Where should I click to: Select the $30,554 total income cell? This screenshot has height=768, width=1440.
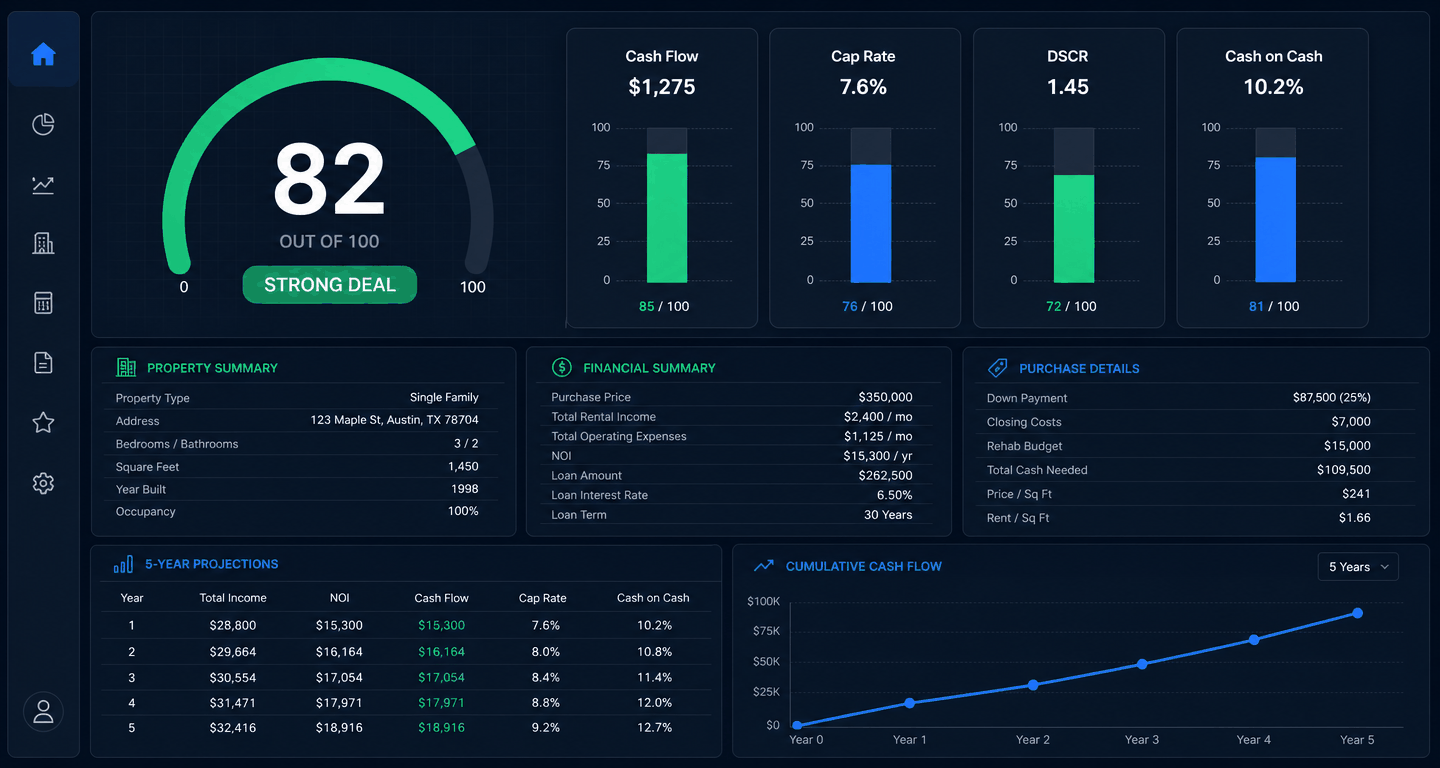click(233, 678)
